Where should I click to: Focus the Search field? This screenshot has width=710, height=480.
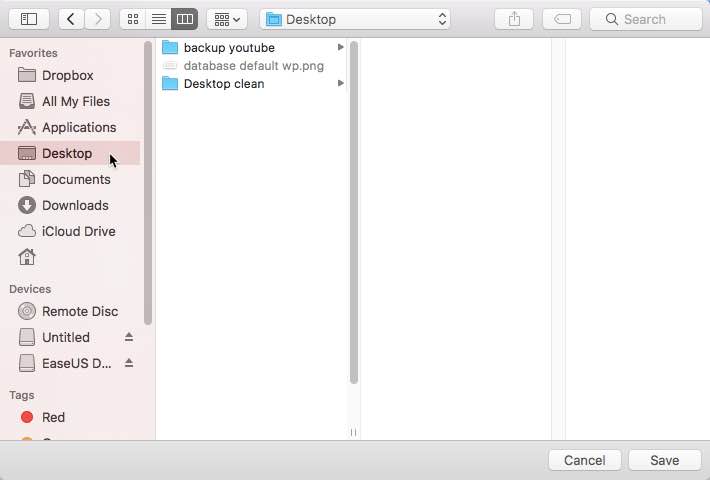click(646, 19)
